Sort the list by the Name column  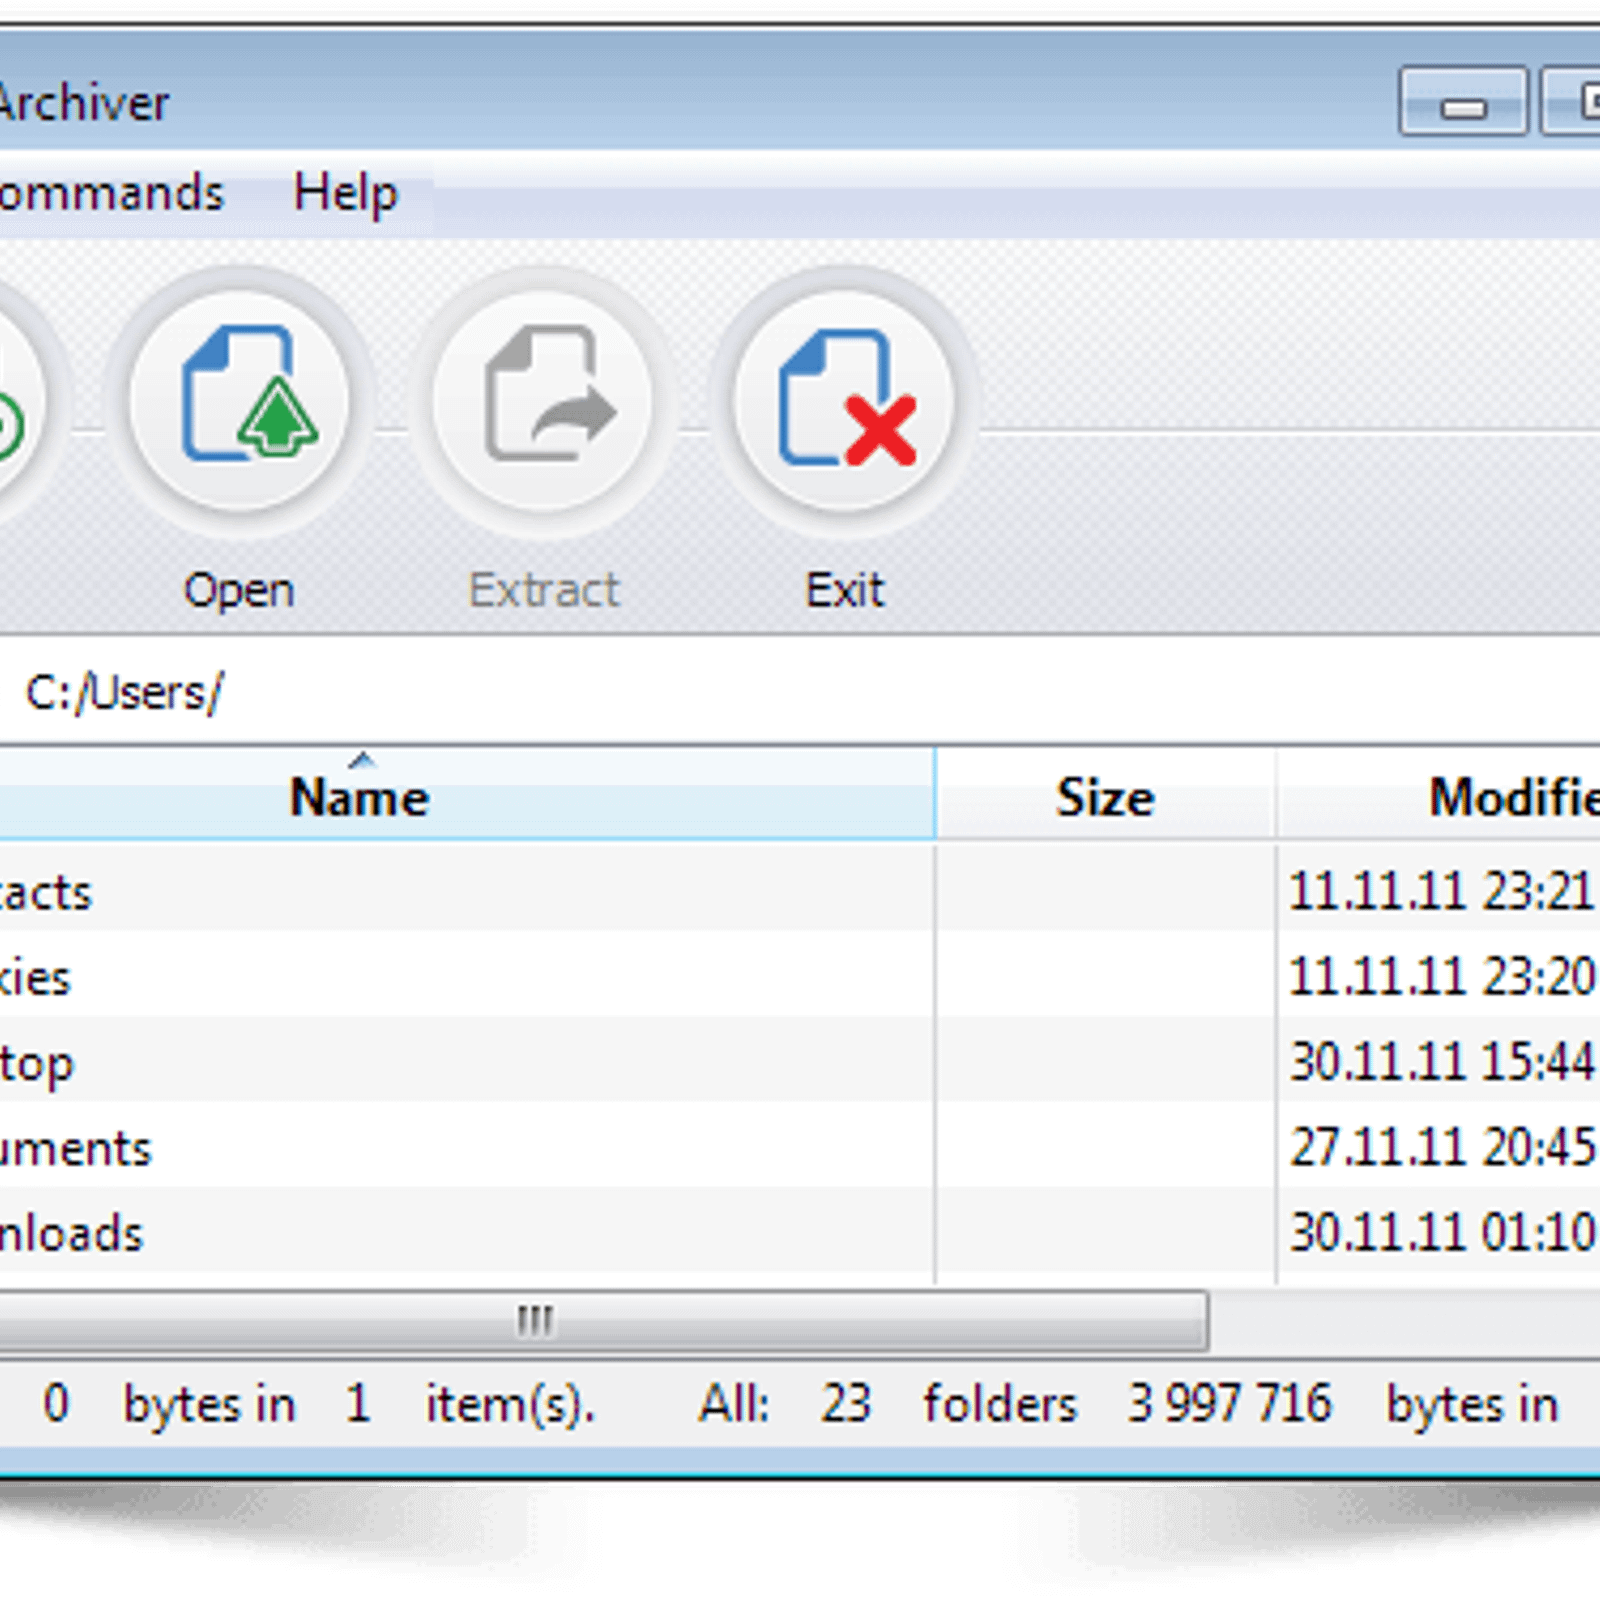(x=467, y=796)
